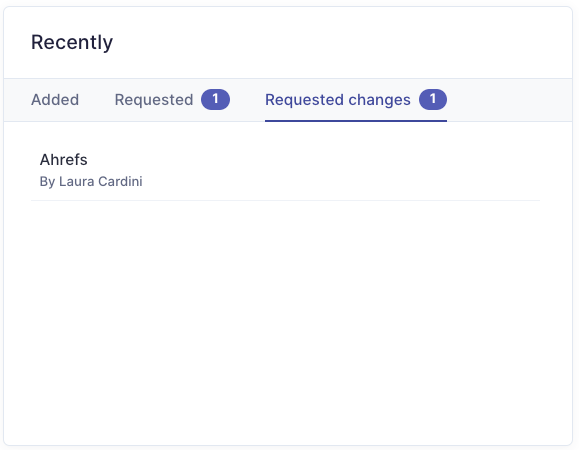Click the divider line under the Ahrefs item
This screenshot has height=450, width=579.
[x=285, y=200]
